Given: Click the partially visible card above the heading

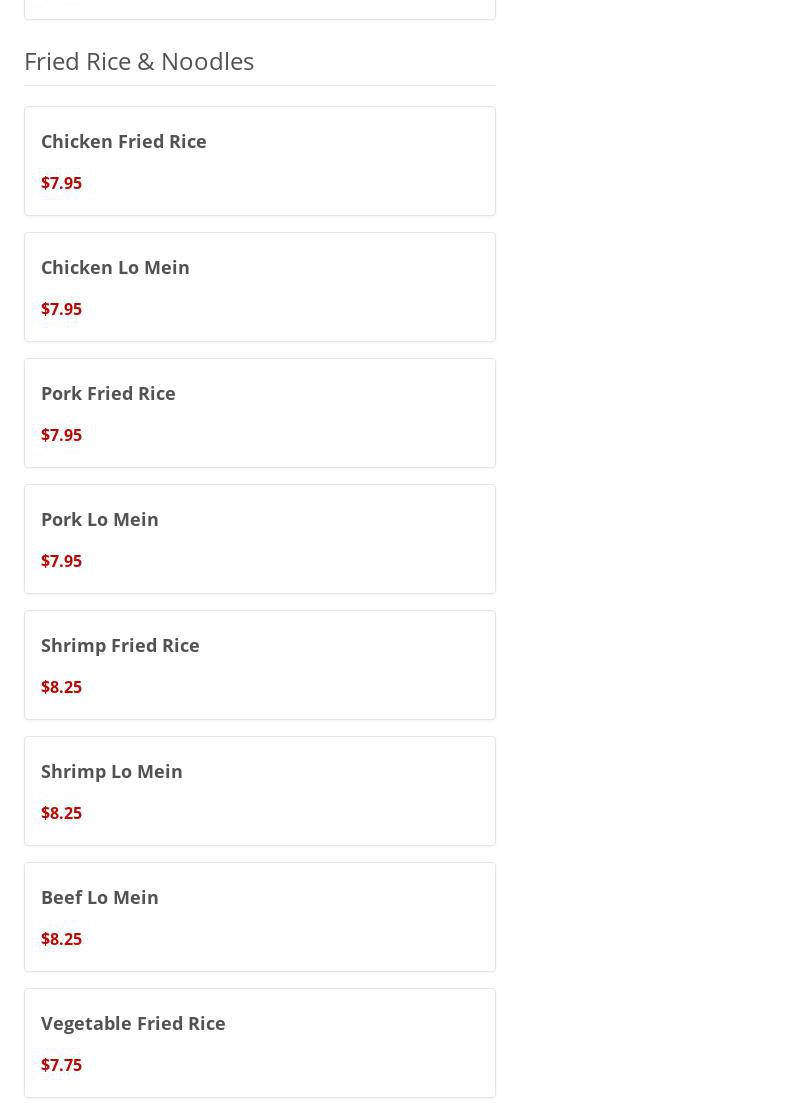Looking at the screenshot, I should click(260, 8).
